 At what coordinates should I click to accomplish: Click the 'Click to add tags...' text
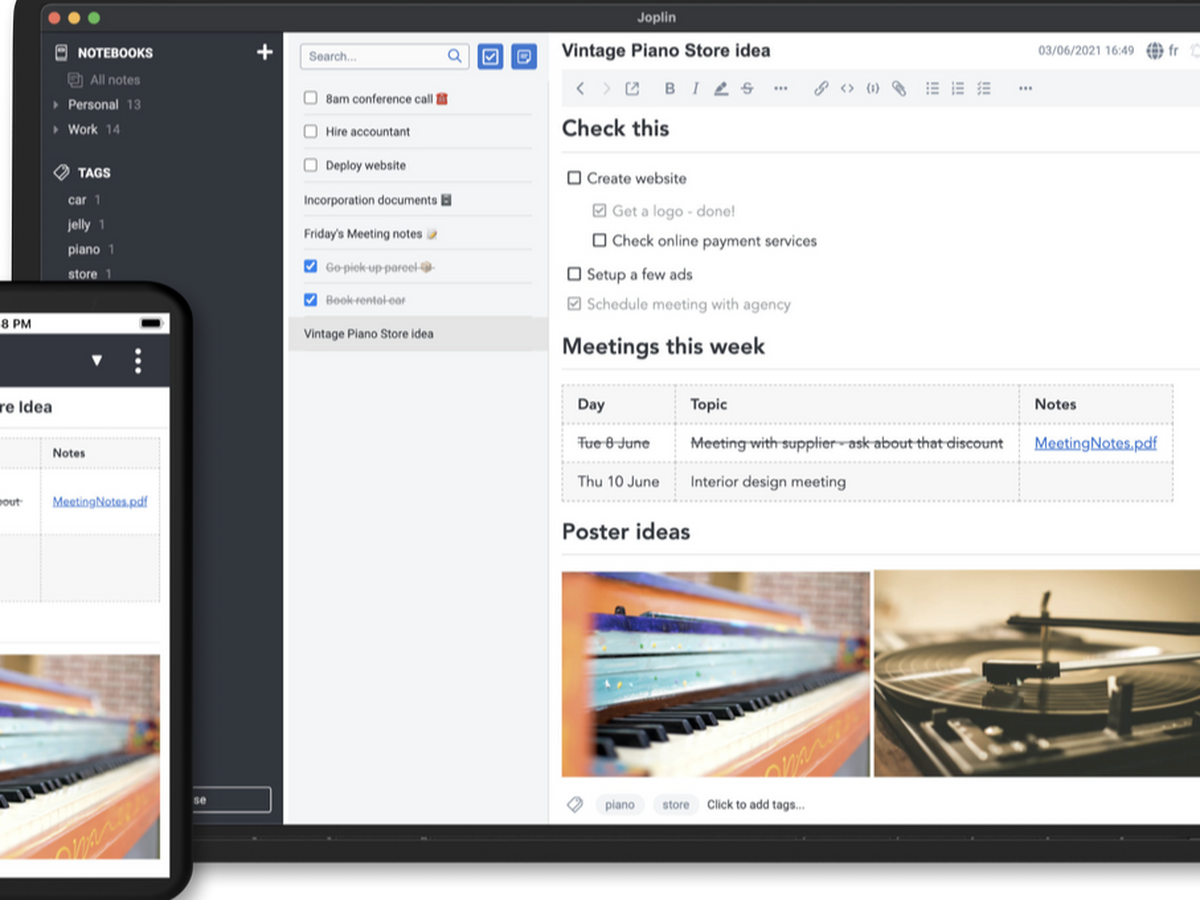pyautogui.click(x=755, y=805)
